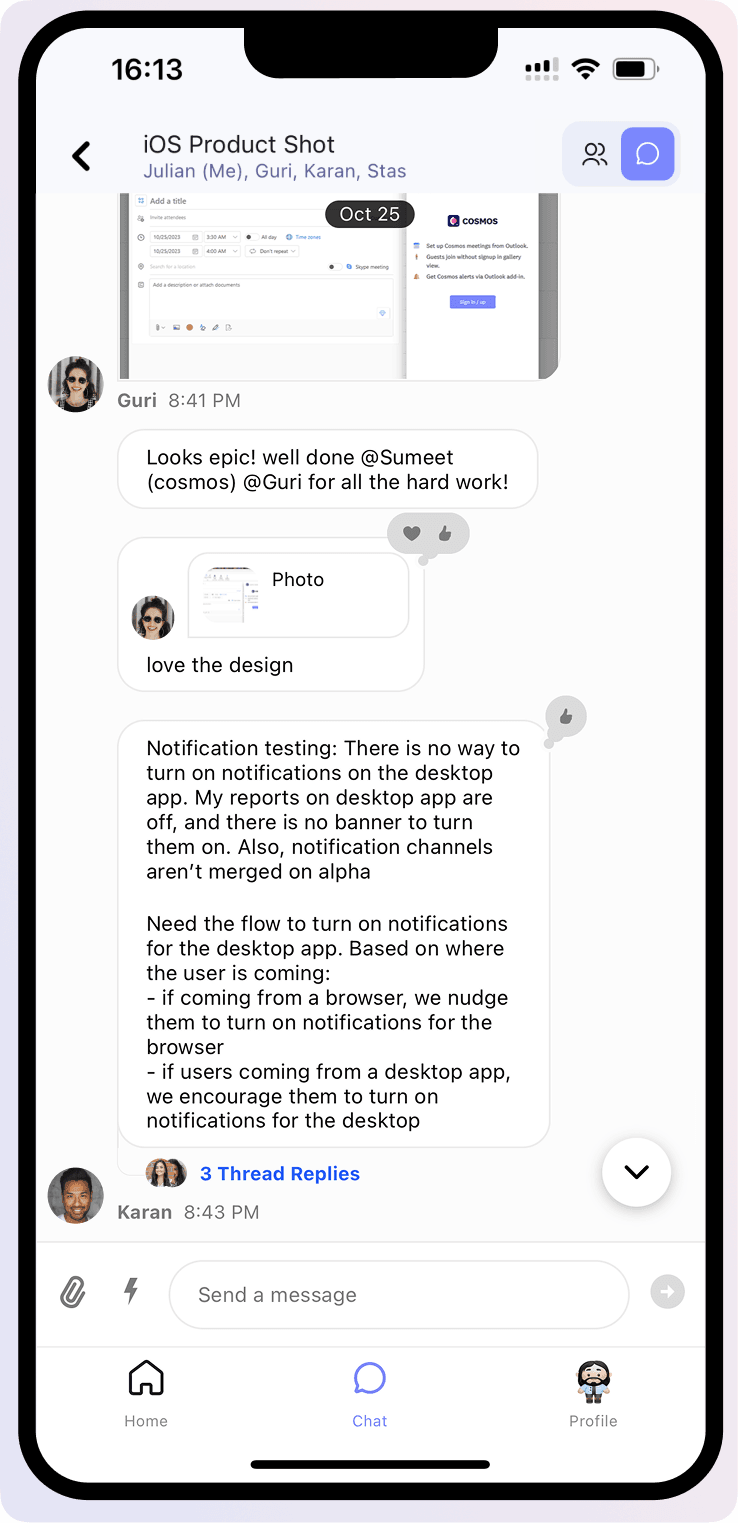Click the send arrow button
This screenshot has height=1523, width=738.
click(667, 1292)
